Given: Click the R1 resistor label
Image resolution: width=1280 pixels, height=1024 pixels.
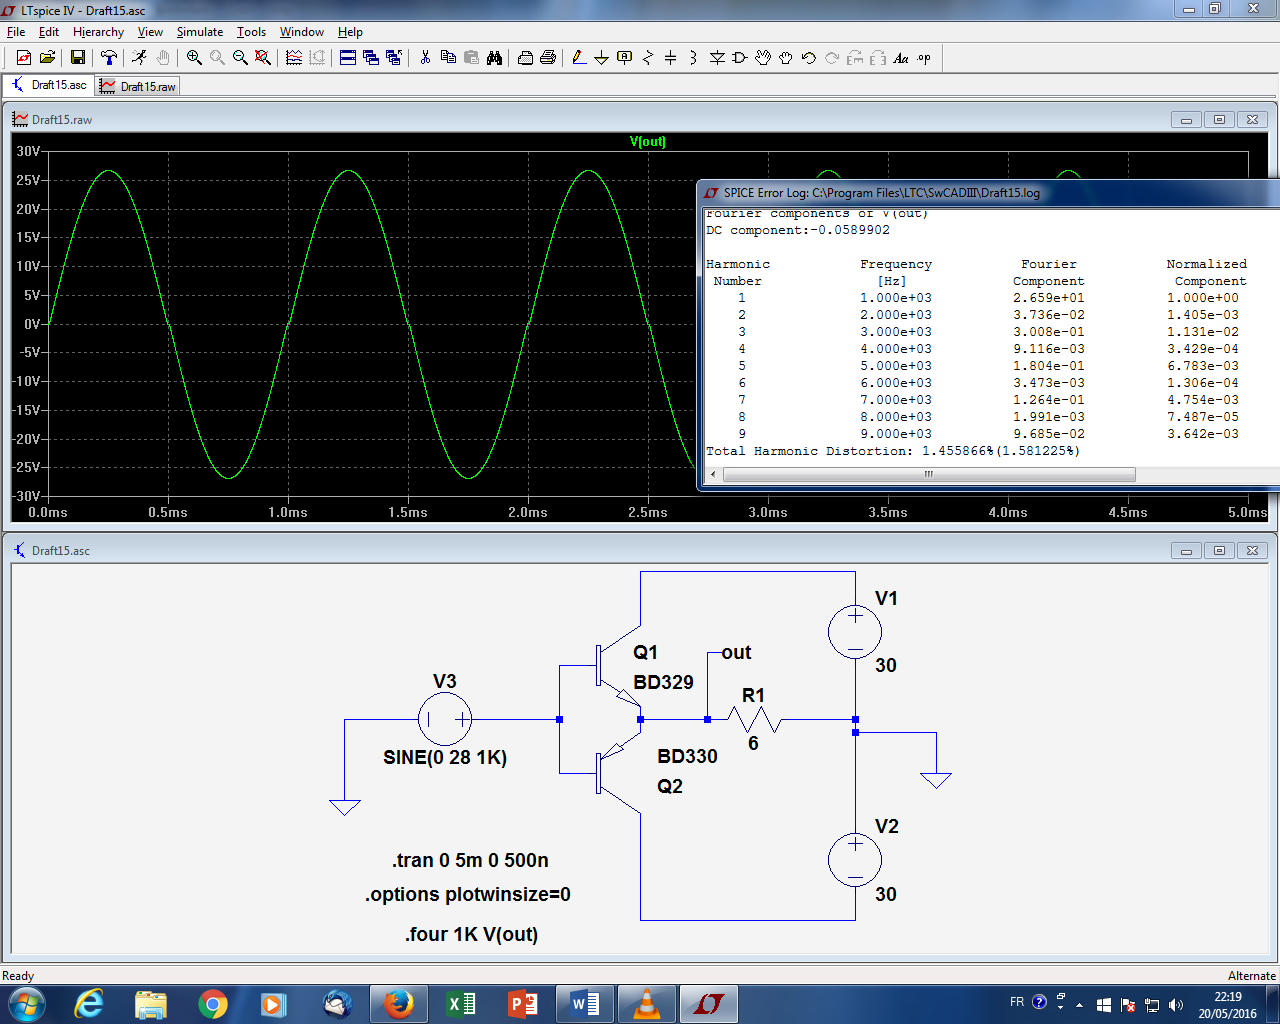Looking at the screenshot, I should point(753,695).
